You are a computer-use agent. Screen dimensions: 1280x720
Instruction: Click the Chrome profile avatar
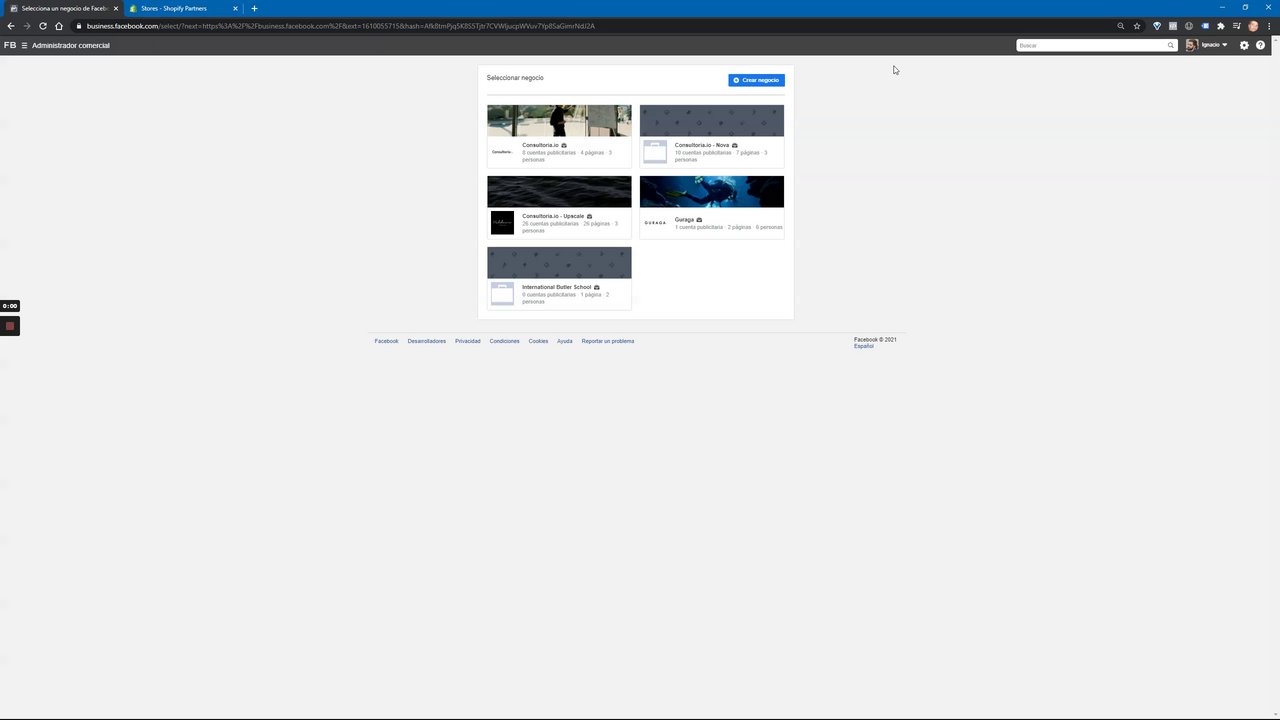[x=1253, y=26]
